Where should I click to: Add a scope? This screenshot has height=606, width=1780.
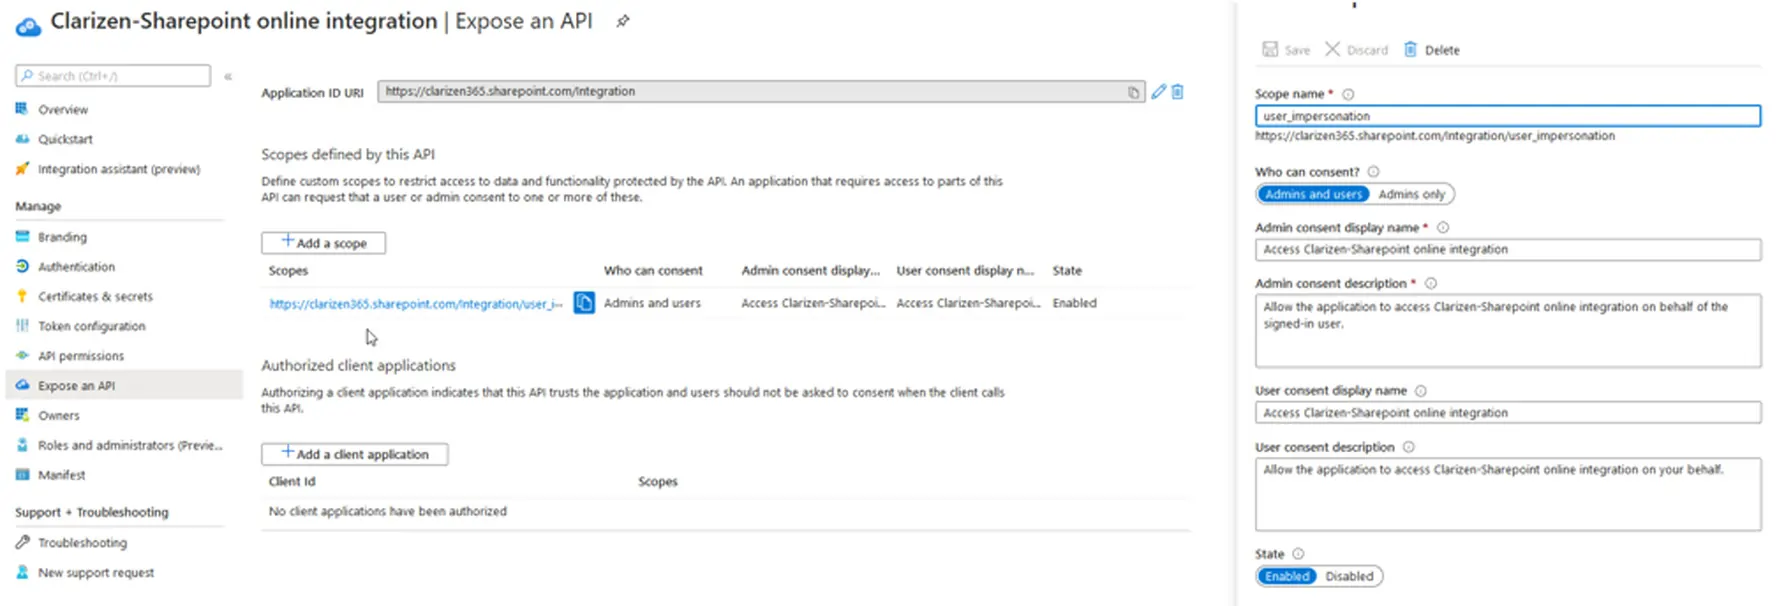(x=324, y=243)
